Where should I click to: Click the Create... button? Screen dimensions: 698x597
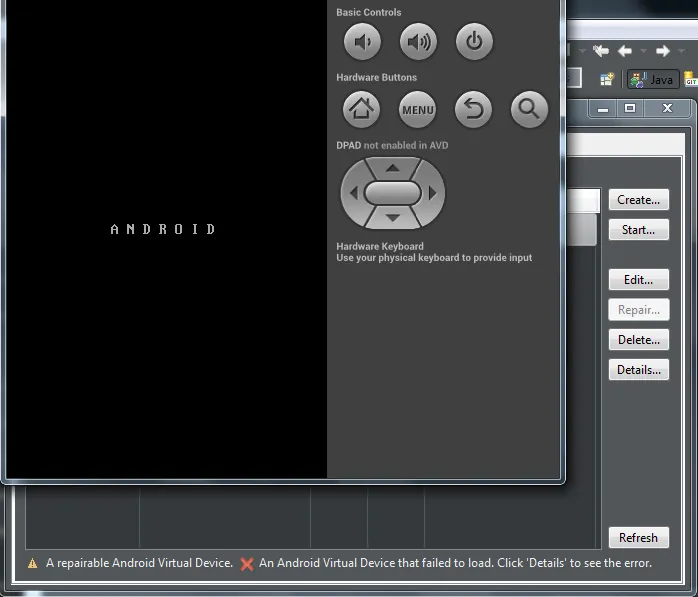[638, 199]
